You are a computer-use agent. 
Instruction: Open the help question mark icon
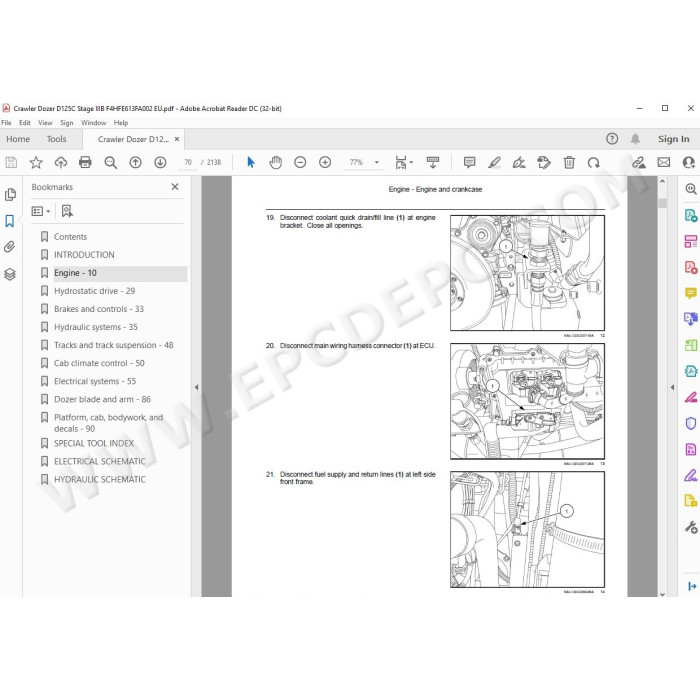click(x=612, y=139)
